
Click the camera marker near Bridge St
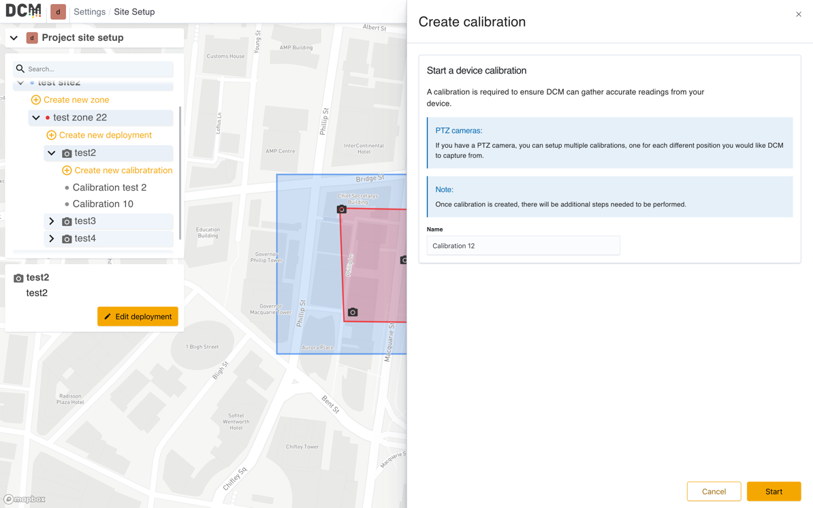[x=341, y=209]
